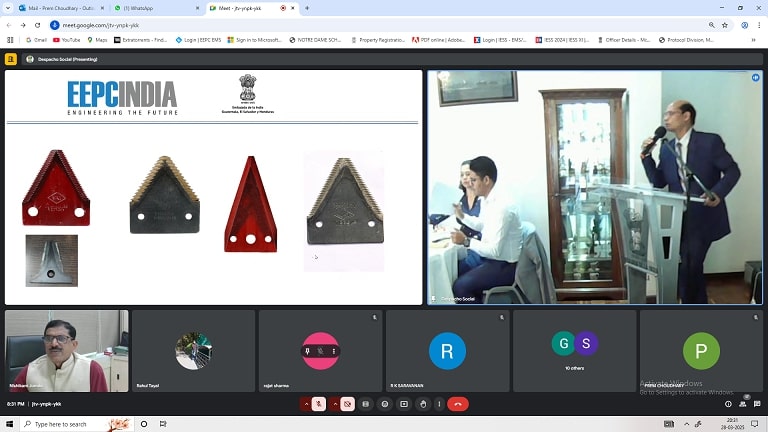Open meeting details info icon

728,404
